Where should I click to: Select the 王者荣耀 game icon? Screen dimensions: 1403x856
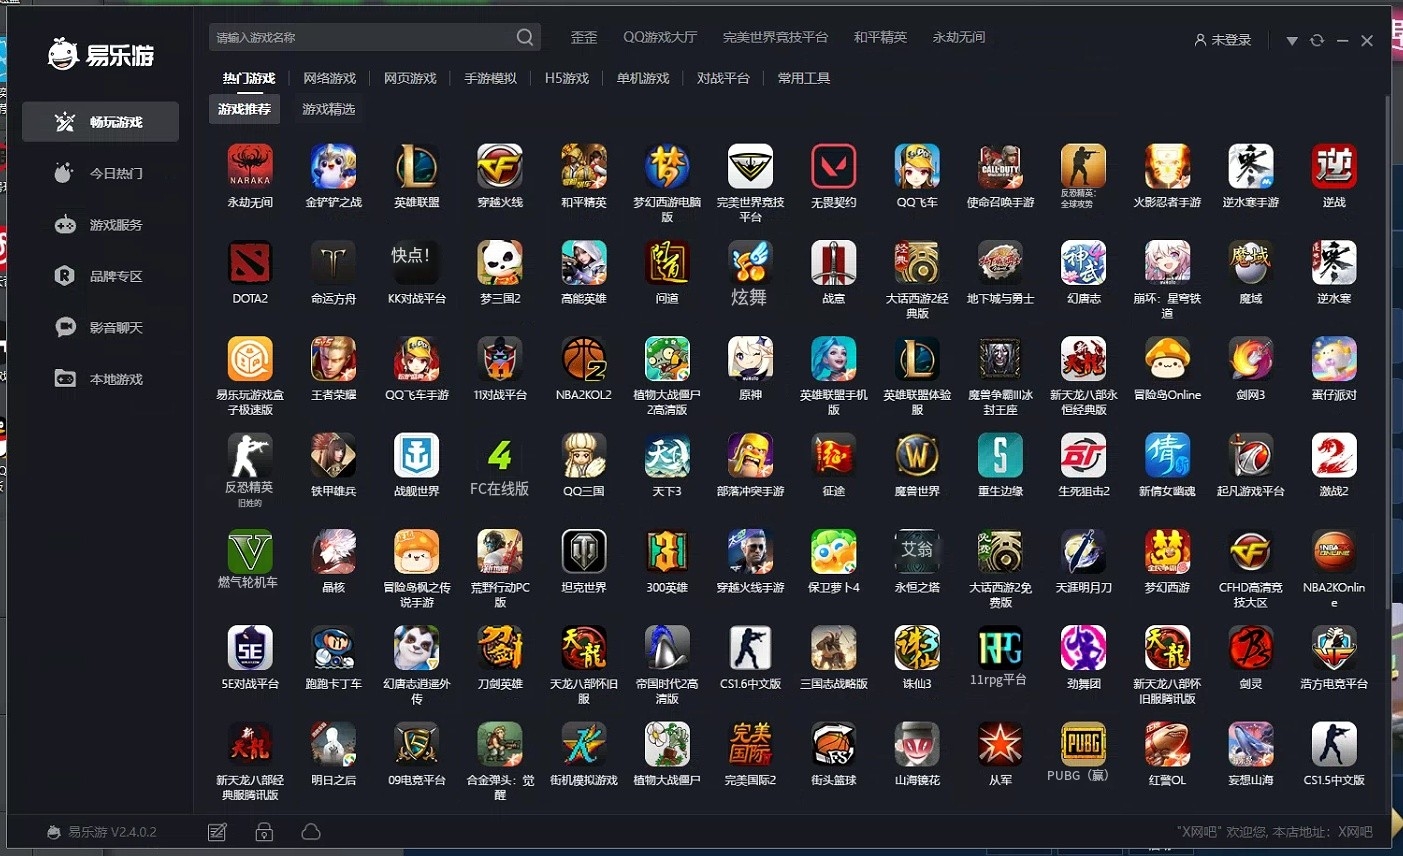point(333,359)
